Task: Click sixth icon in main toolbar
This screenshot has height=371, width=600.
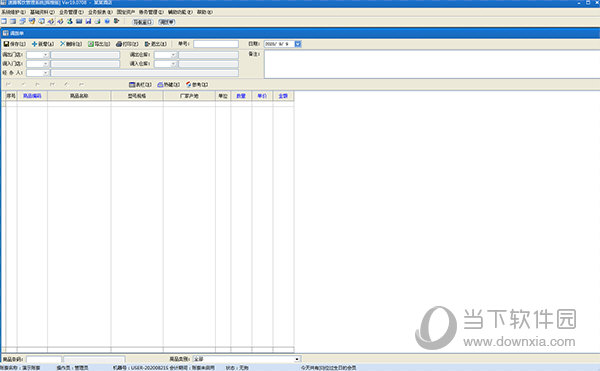Action: click(x=51, y=21)
